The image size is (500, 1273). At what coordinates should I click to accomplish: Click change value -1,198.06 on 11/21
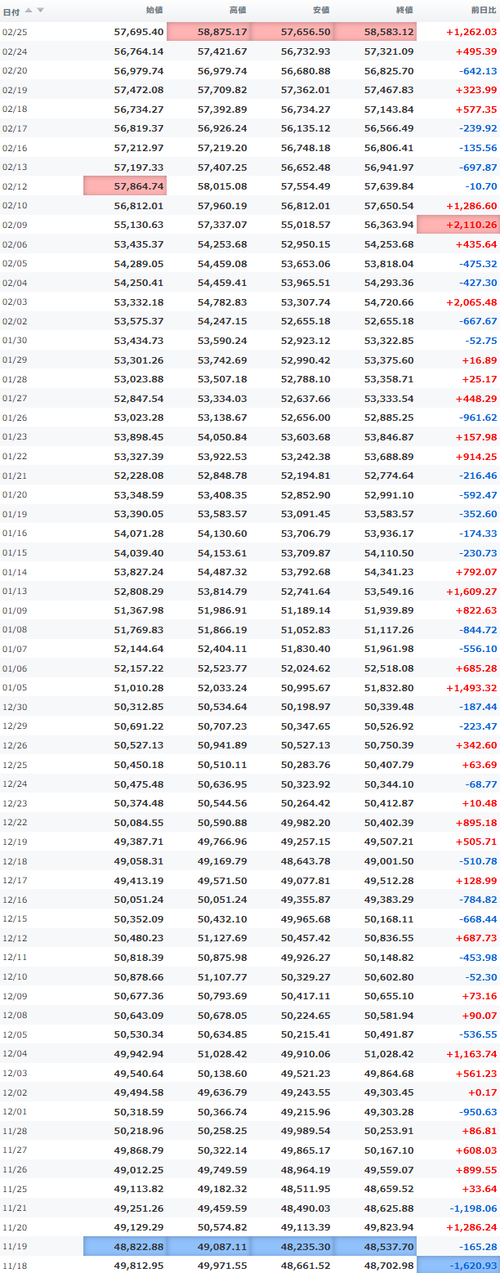[x=470, y=1207]
